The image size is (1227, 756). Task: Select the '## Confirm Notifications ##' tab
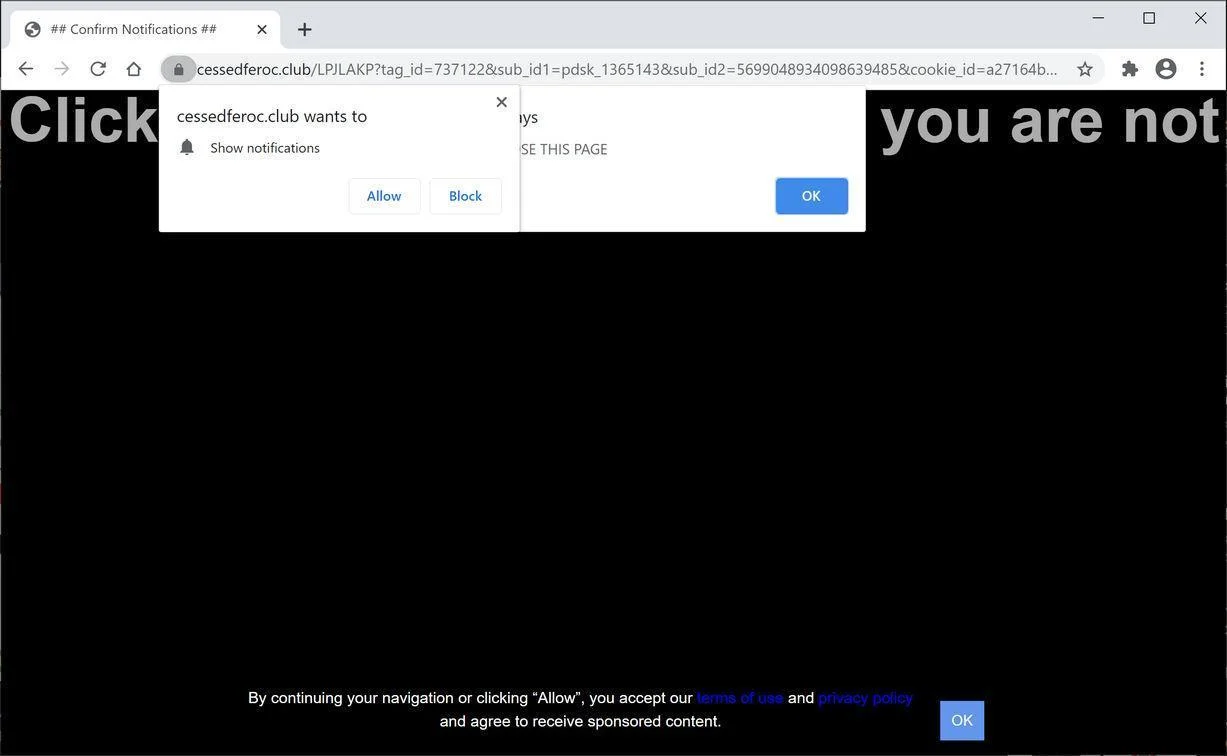[146, 30]
